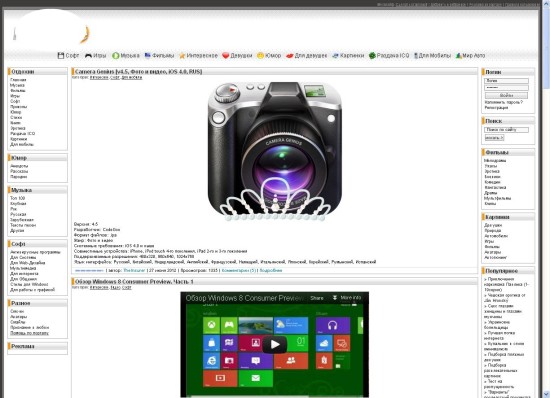The height and width of the screenshot is (398, 550).
Task: Click the Мир Авто icon in top navigation
Action: click(x=458, y=55)
